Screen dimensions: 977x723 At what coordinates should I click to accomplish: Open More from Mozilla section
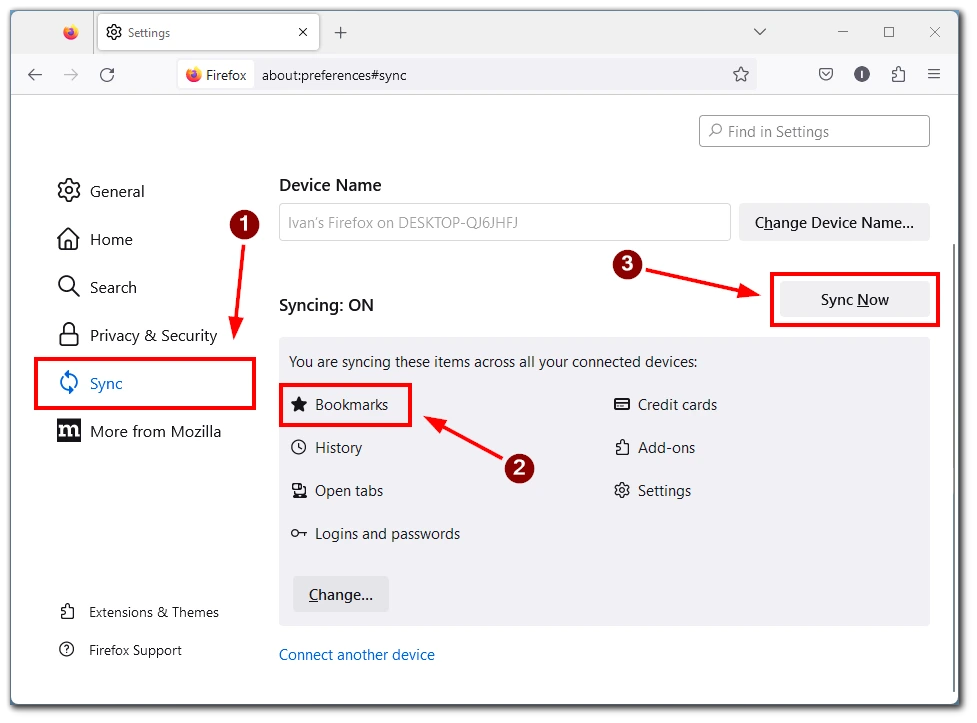click(x=138, y=431)
